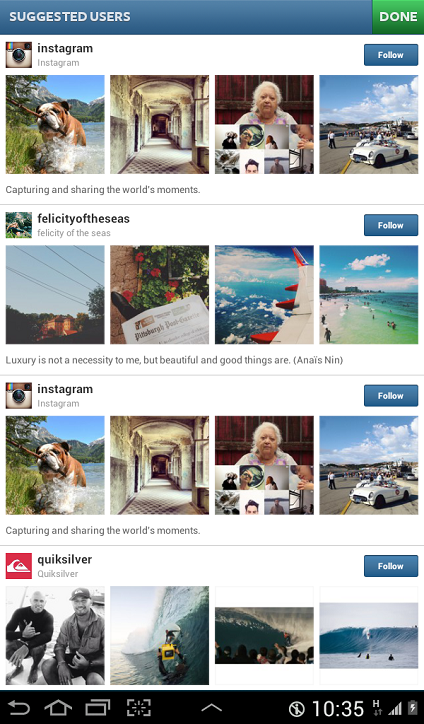The height and width of the screenshot is (724, 424).
Task: Tap the Android home icon
Action: (58, 707)
